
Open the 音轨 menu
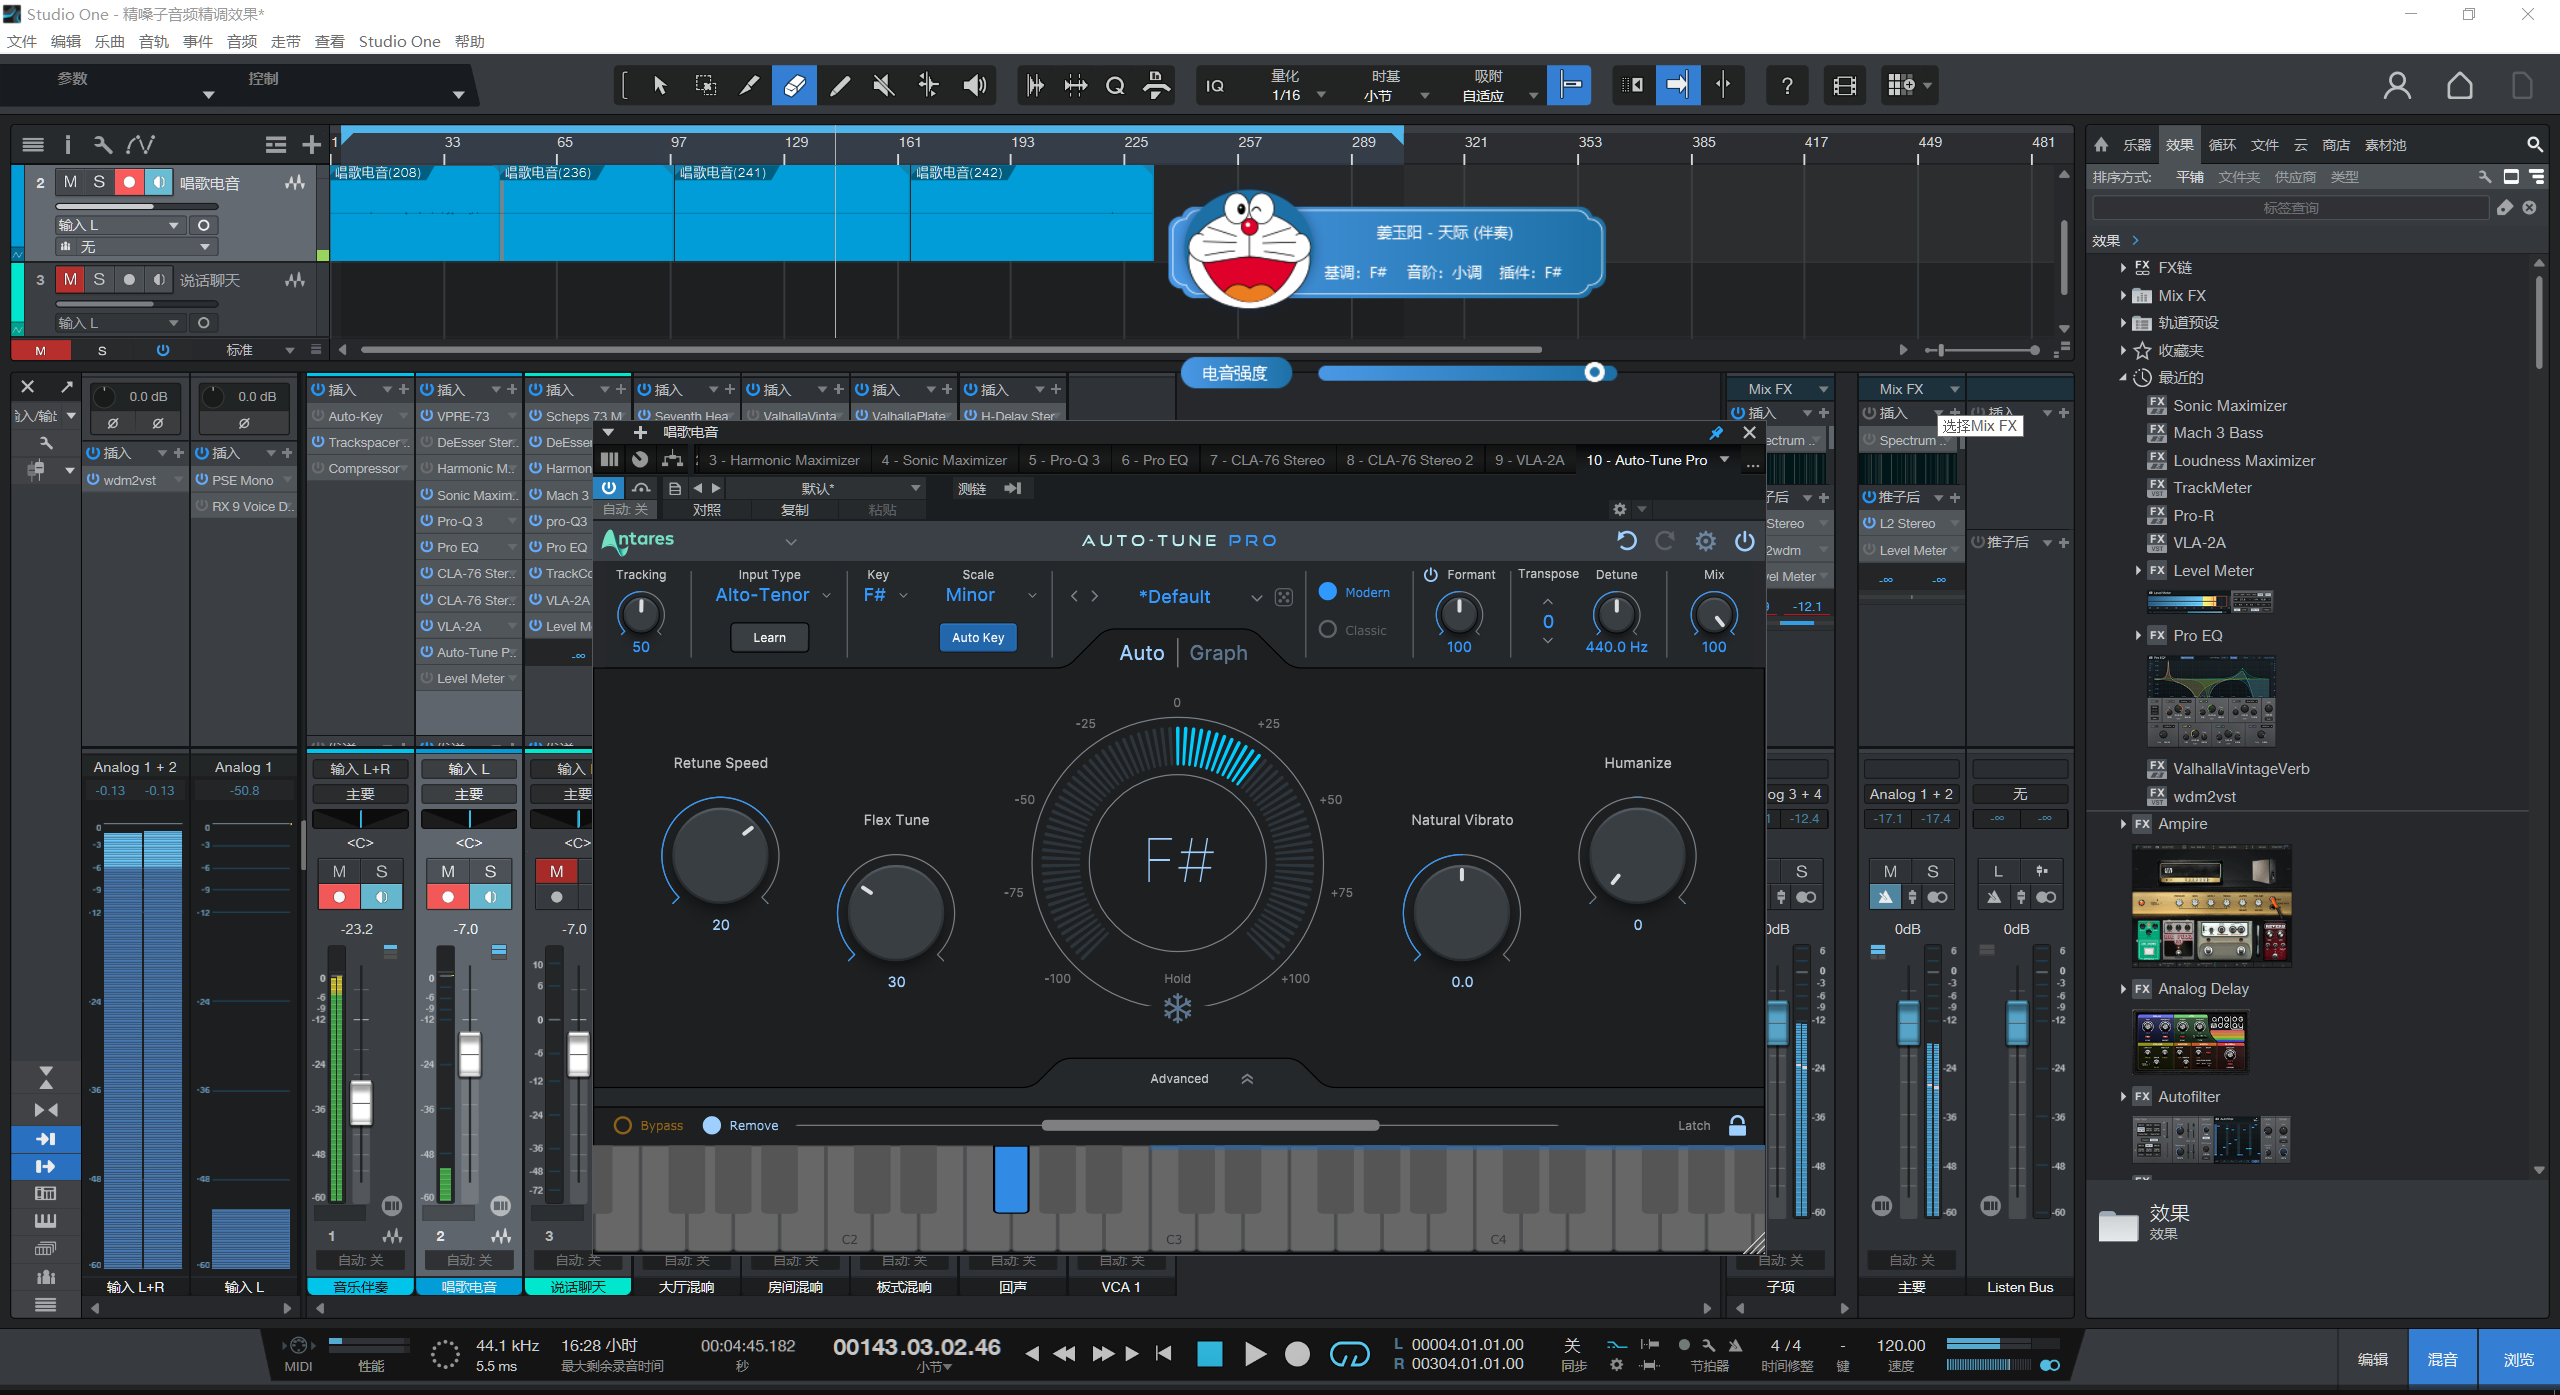click(154, 41)
